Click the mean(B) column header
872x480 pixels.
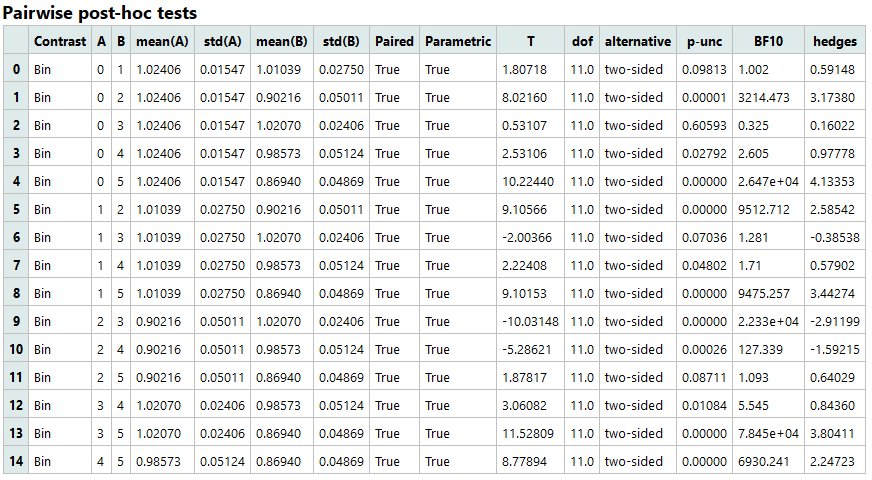point(281,42)
